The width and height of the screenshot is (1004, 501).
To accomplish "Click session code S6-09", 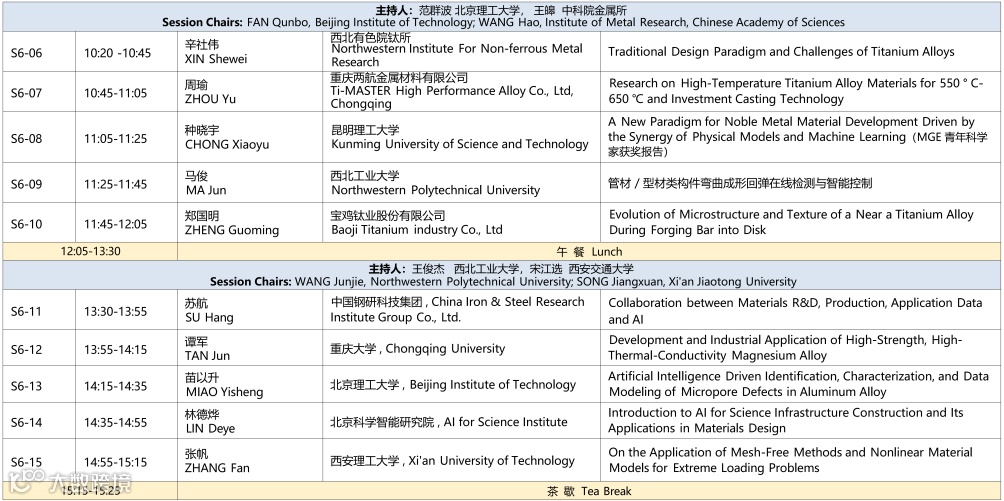I will tap(26, 185).
